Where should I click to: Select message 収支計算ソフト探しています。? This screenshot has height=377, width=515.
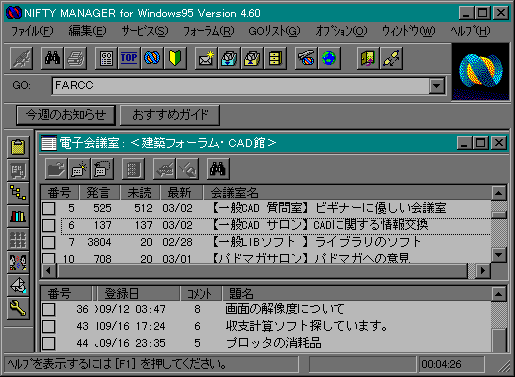pyautogui.click(x=266, y=327)
